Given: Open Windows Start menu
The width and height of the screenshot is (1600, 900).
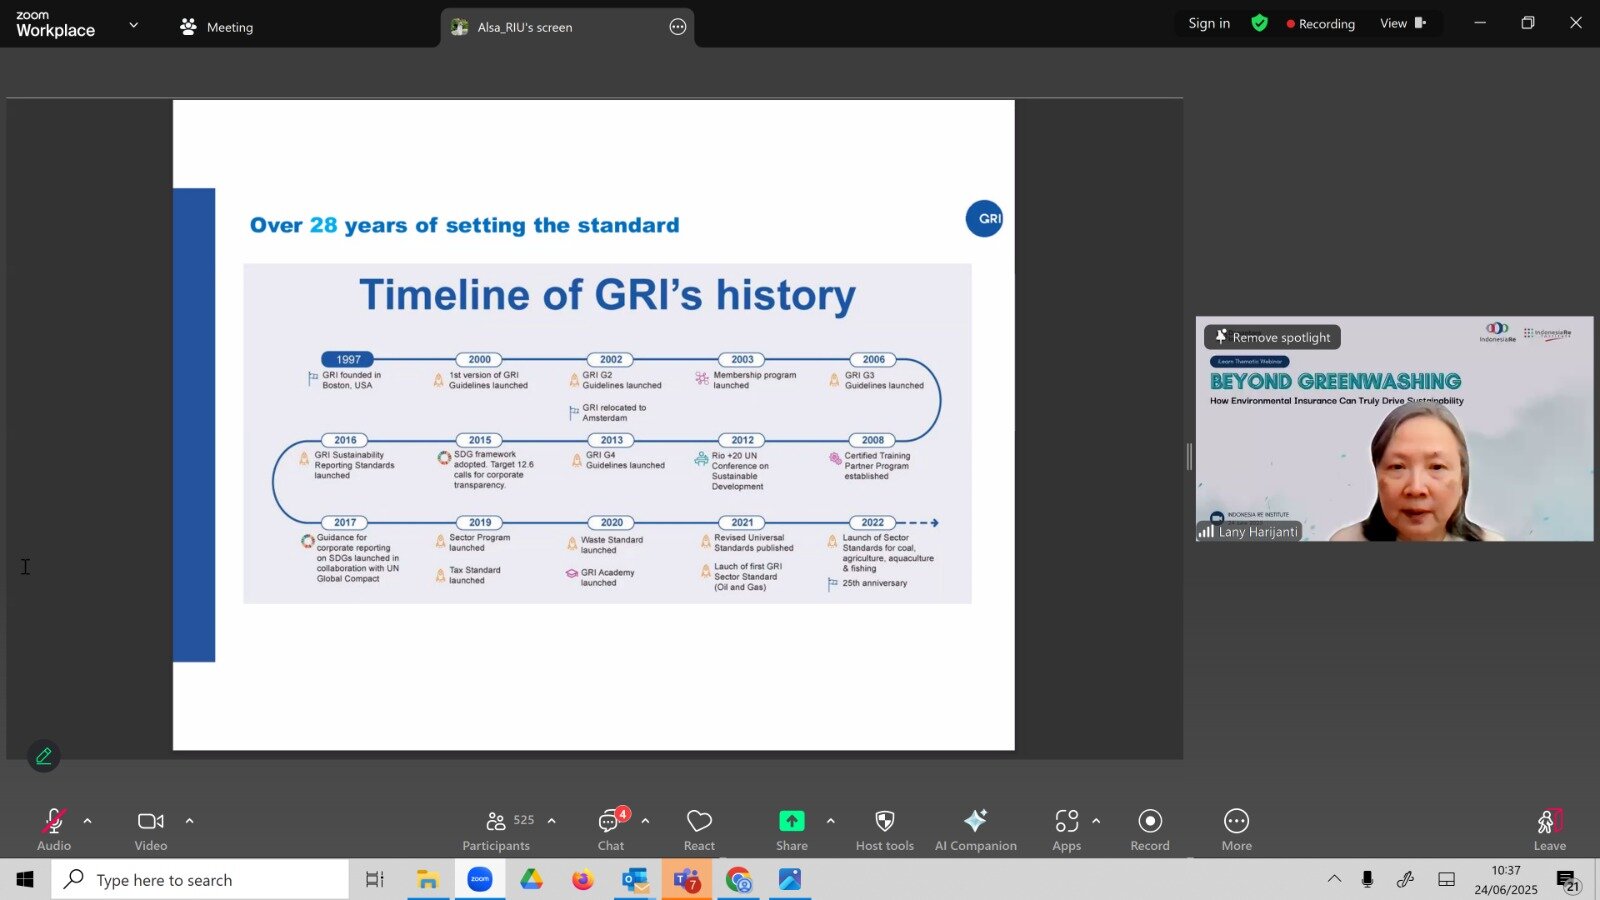Looking at the screenshot, I should 25,879.
